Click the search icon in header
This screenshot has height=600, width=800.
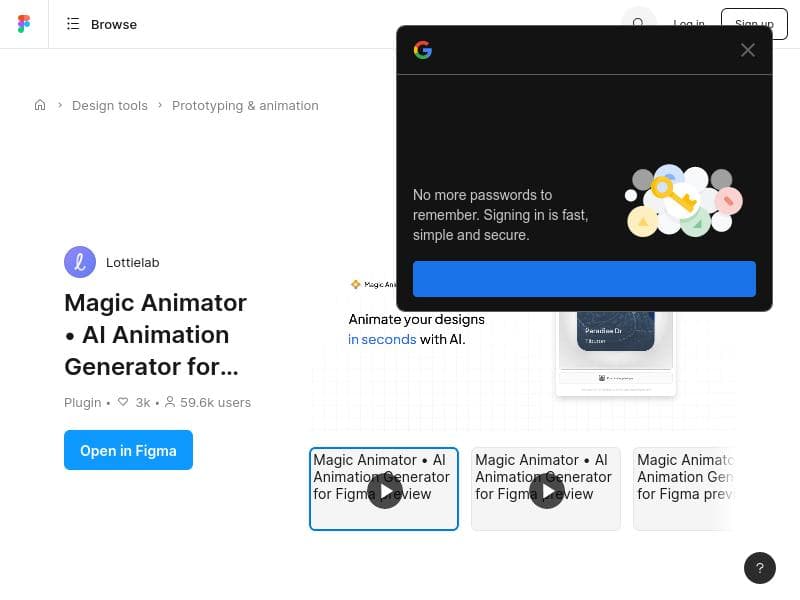tap(638, 23)
